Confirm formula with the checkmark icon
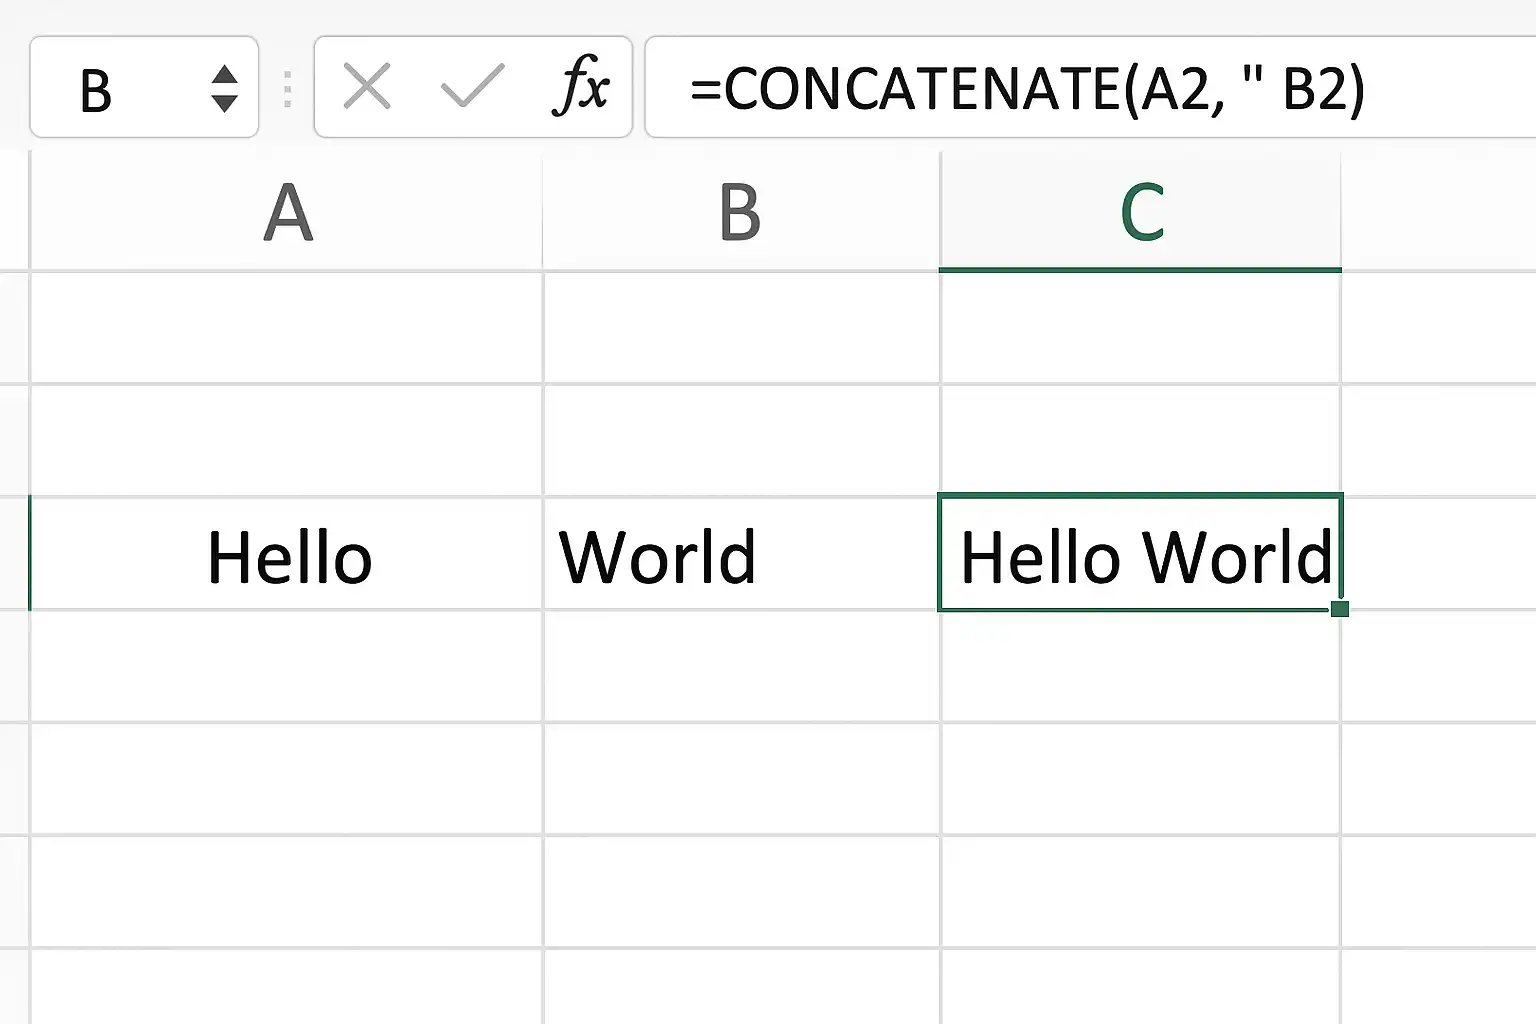 (472, 87)
